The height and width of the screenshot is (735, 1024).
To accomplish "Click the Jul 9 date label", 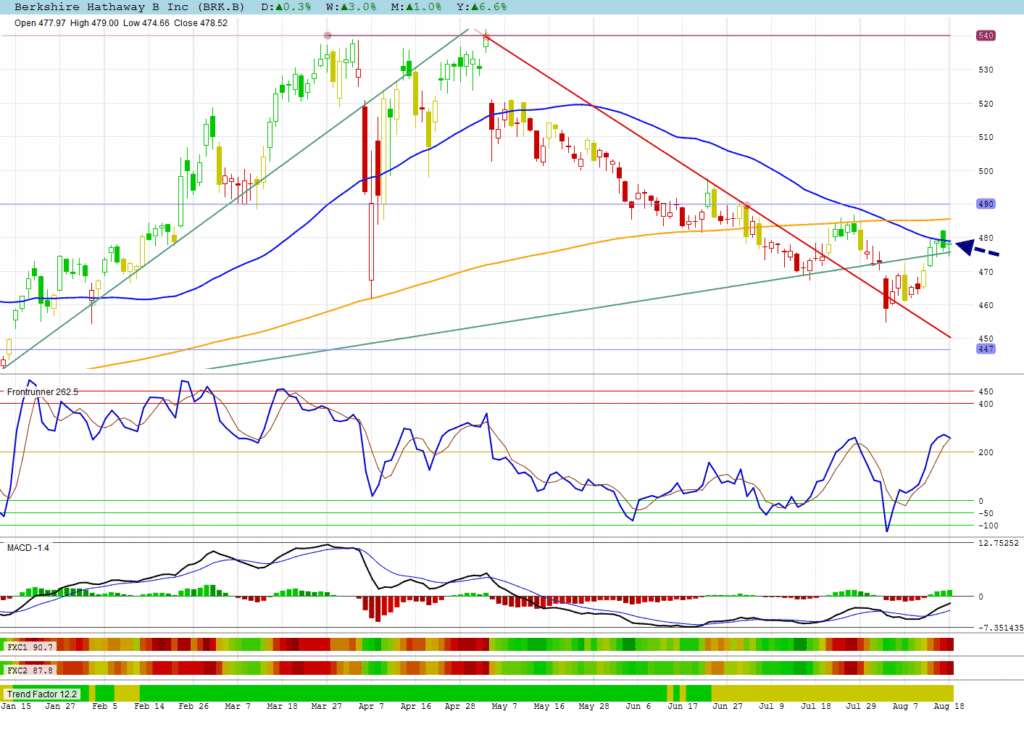I will pyautogui.click(x=771, y=706).
